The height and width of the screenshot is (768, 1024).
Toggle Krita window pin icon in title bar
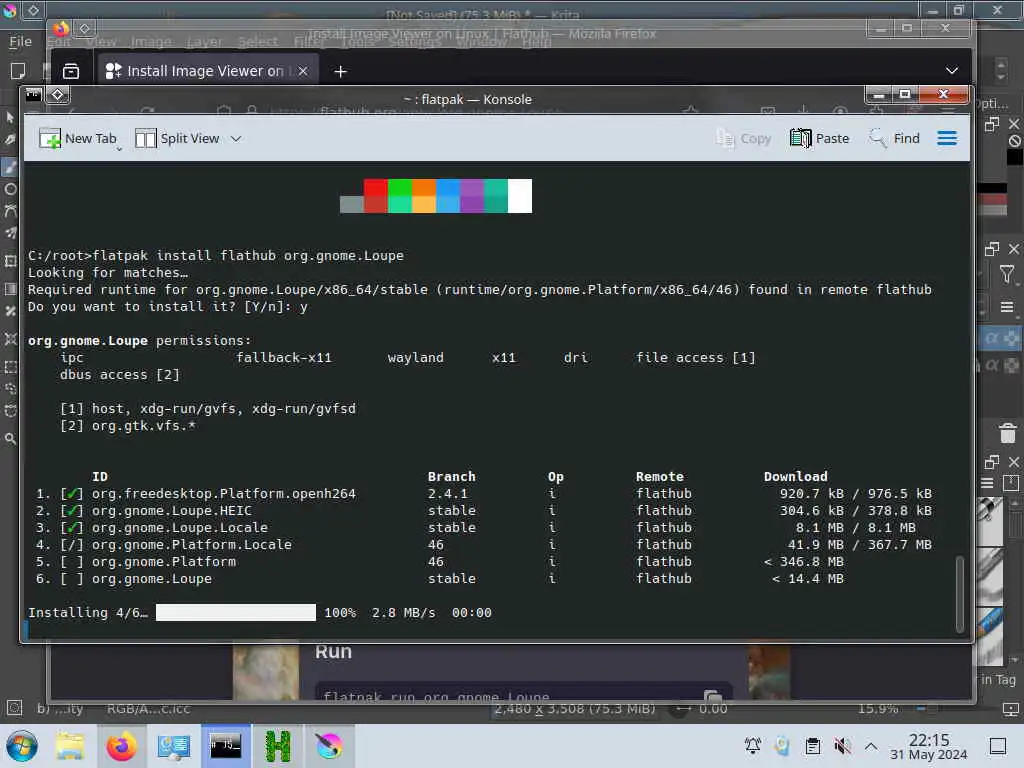33,10
